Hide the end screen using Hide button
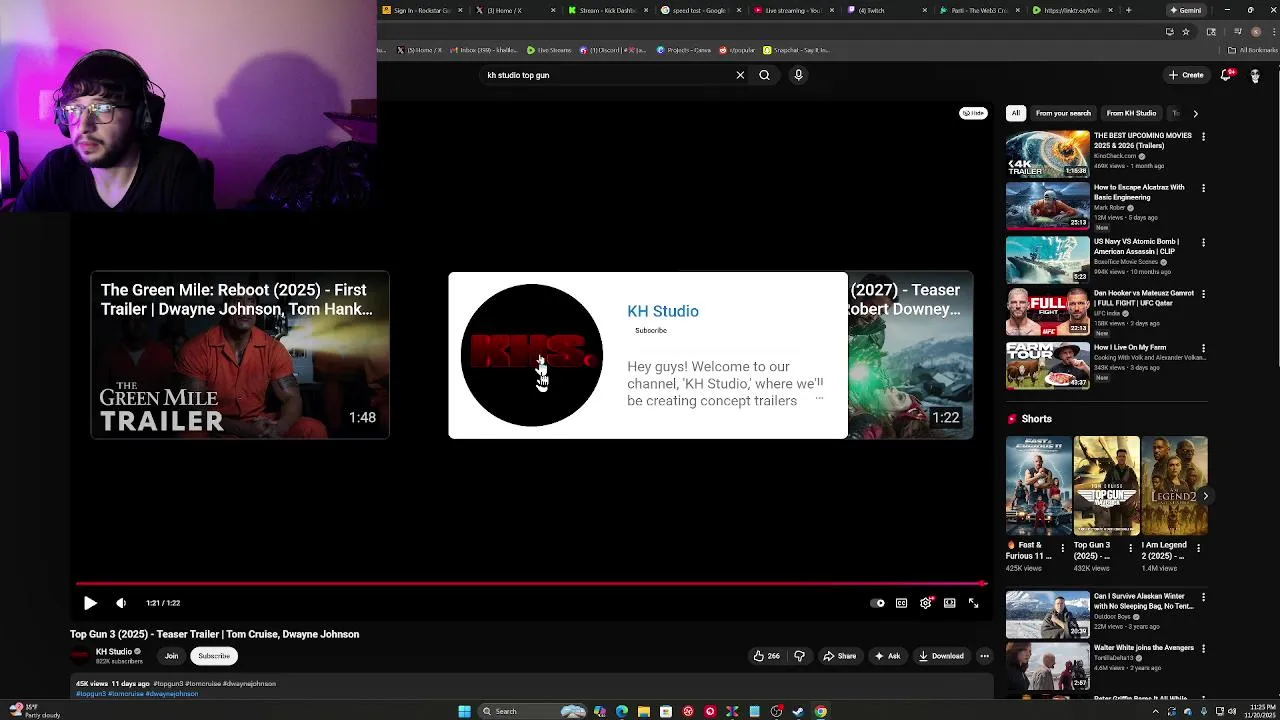This screenshot has width=1280, height=720. click(973, 113)
